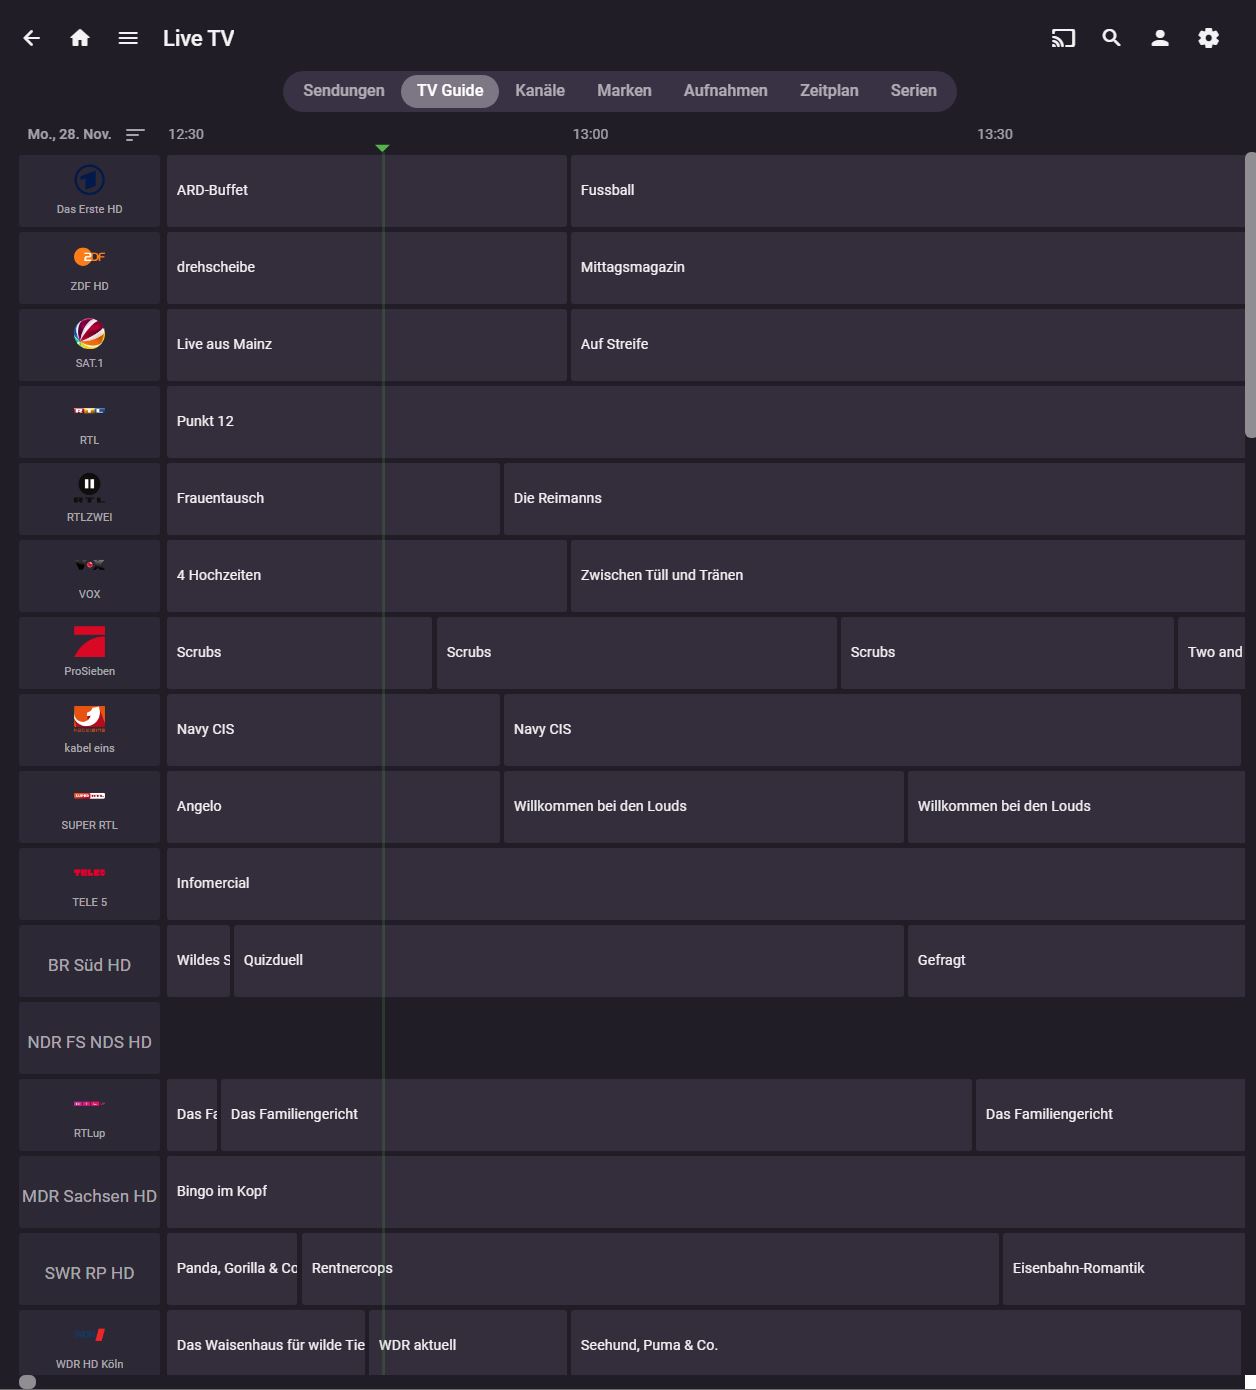Image resolution: width=1256 pixels, height=1390 pixels.
Task: Select the Rentnercops program
Action: [650, 1268]
